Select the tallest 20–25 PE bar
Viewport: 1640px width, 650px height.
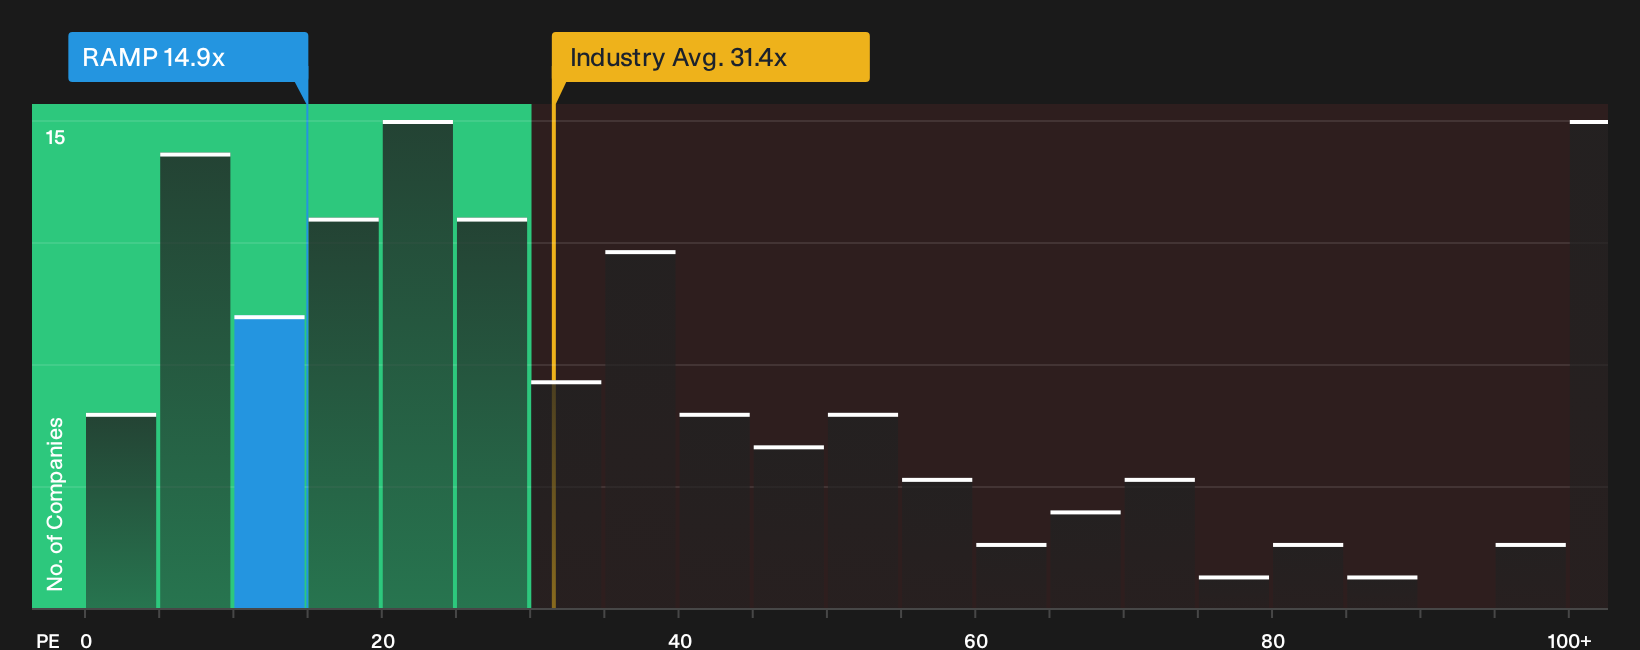click(x=418, y=364)
